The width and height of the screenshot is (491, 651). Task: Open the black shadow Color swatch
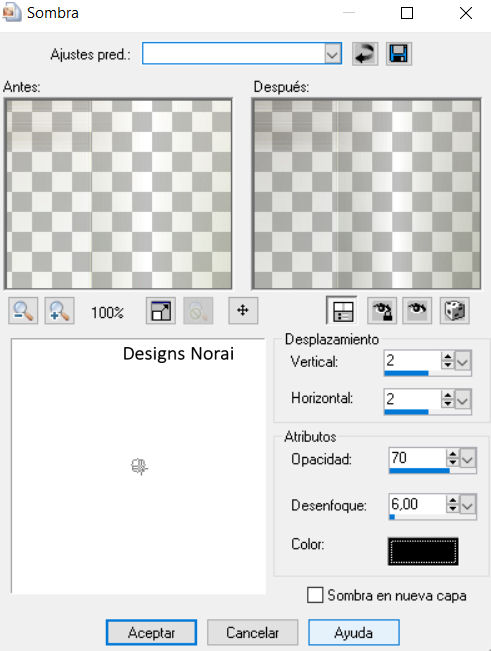(x=423, y=551)
